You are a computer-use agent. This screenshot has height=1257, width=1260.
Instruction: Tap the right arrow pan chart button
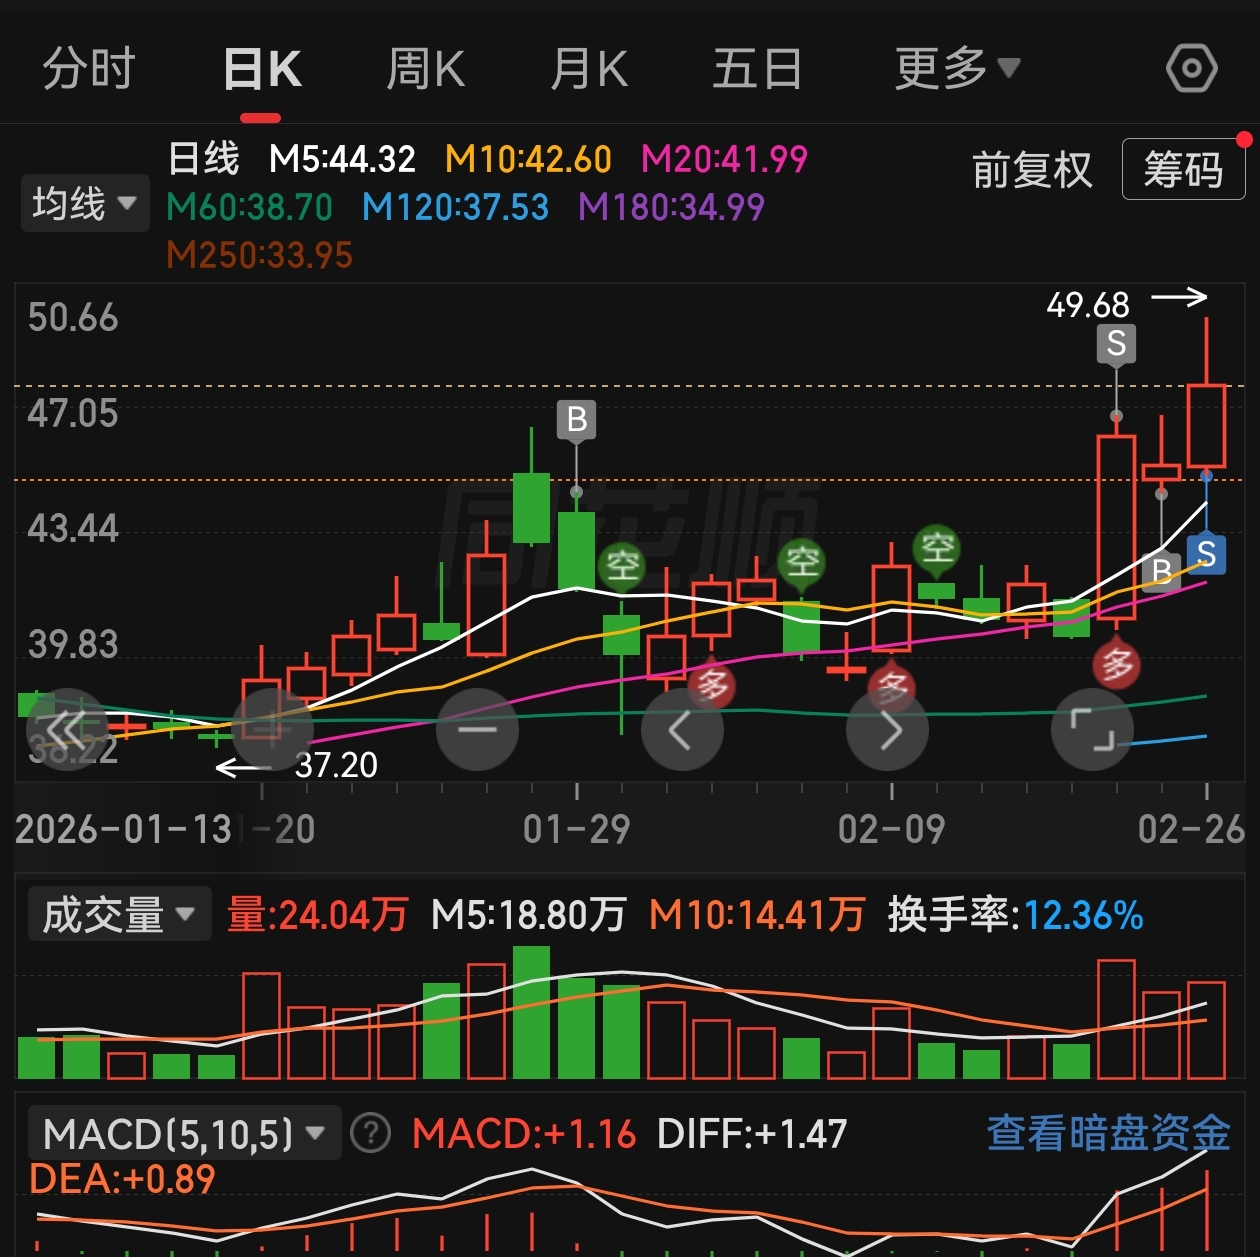tap(888, 730)
